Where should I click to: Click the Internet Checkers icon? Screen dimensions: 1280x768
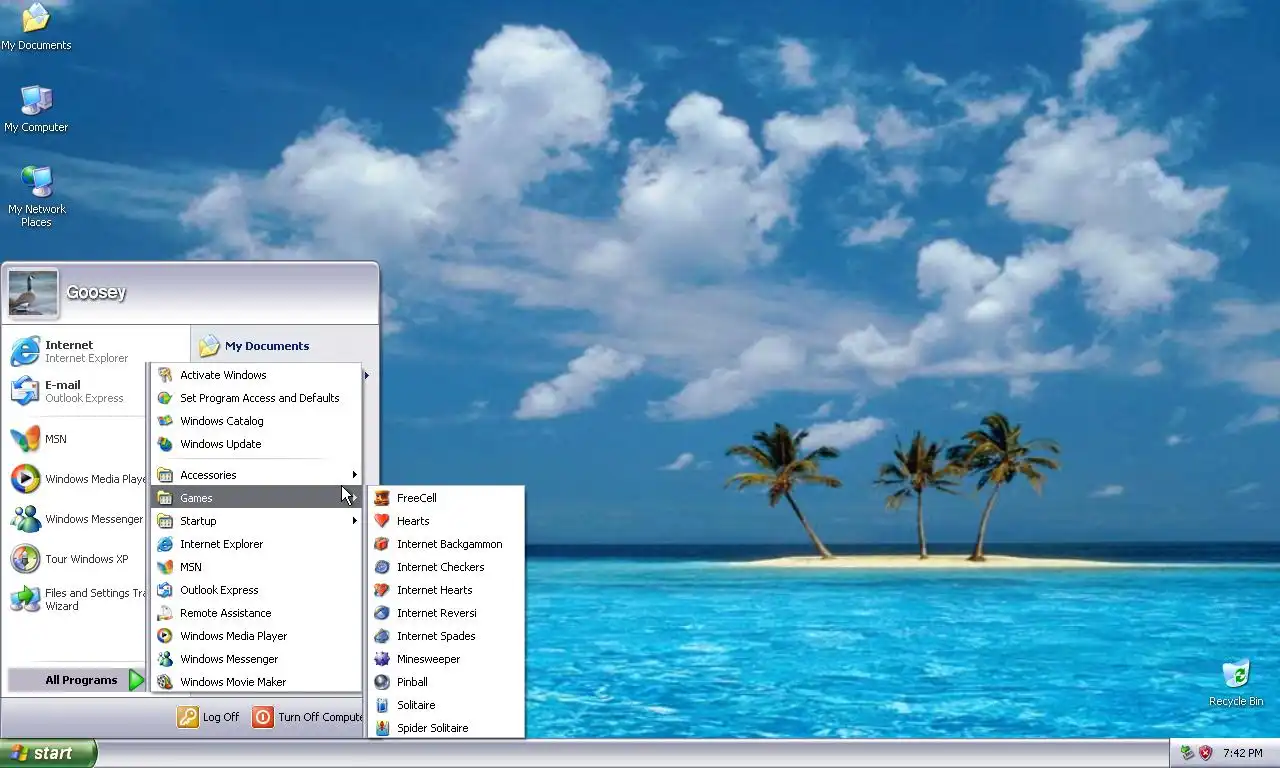click(x=381, y=567)
